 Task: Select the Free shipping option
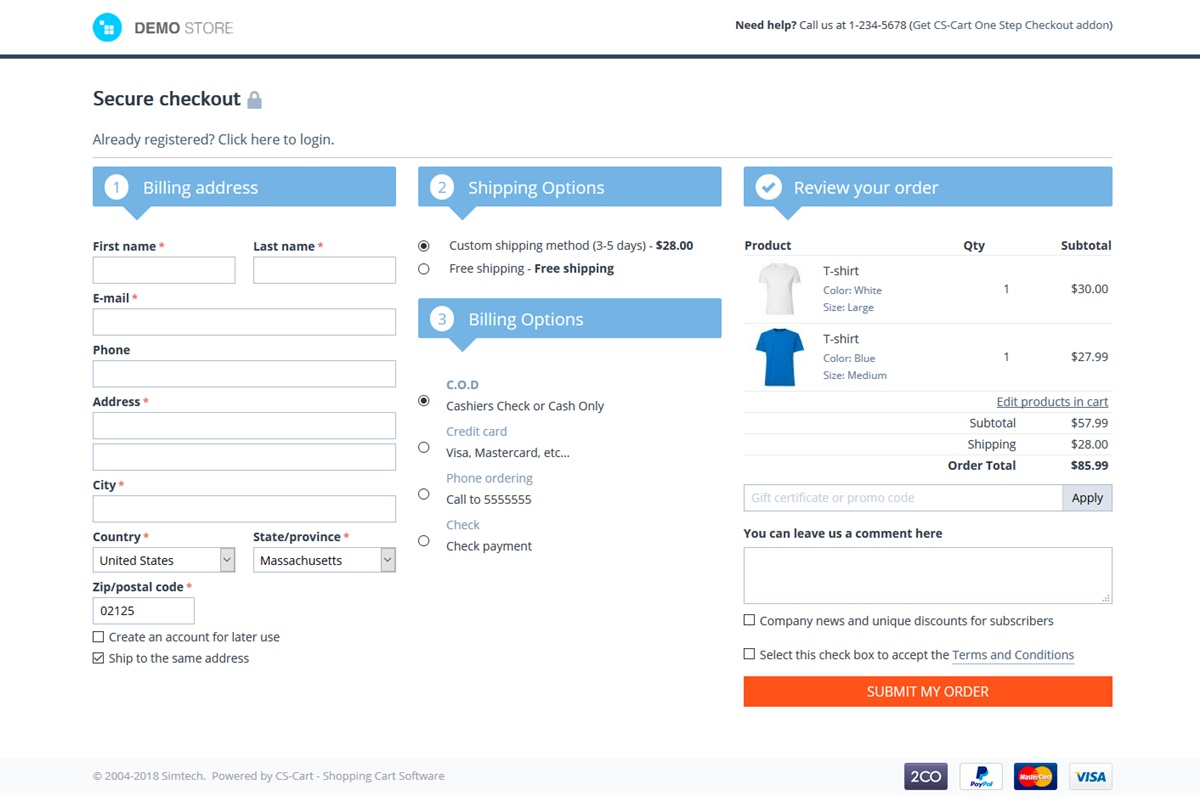(x=424, y=269)
